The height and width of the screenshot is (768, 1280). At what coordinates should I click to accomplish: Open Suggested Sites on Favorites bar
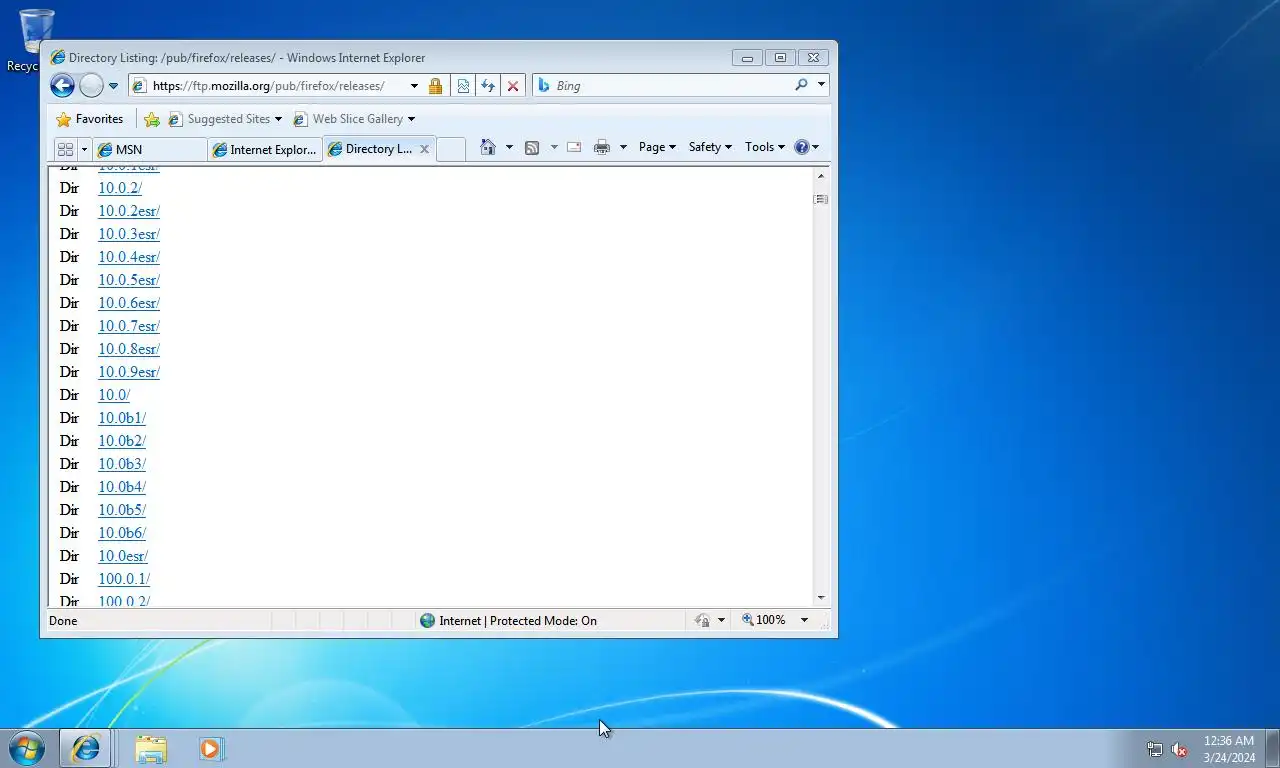(225, 119)
